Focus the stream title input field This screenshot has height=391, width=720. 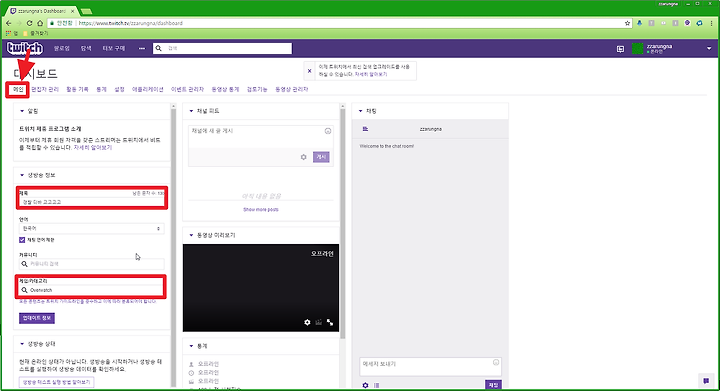click(x=91, y=202)
